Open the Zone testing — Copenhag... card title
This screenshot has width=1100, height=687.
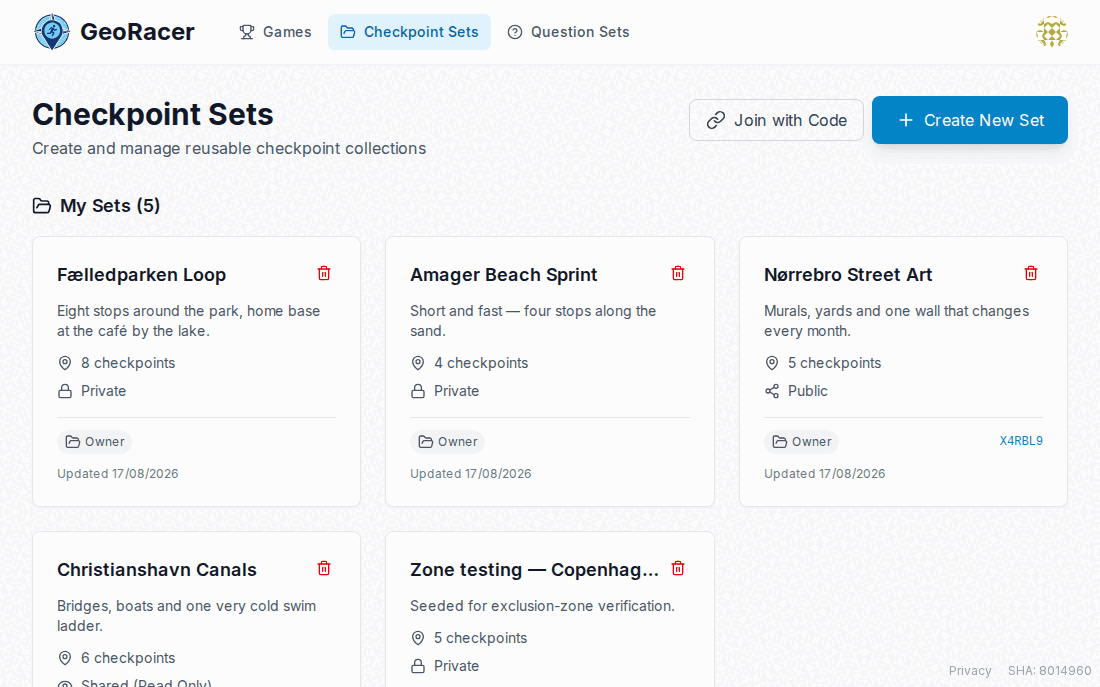(x=535, y=569)
